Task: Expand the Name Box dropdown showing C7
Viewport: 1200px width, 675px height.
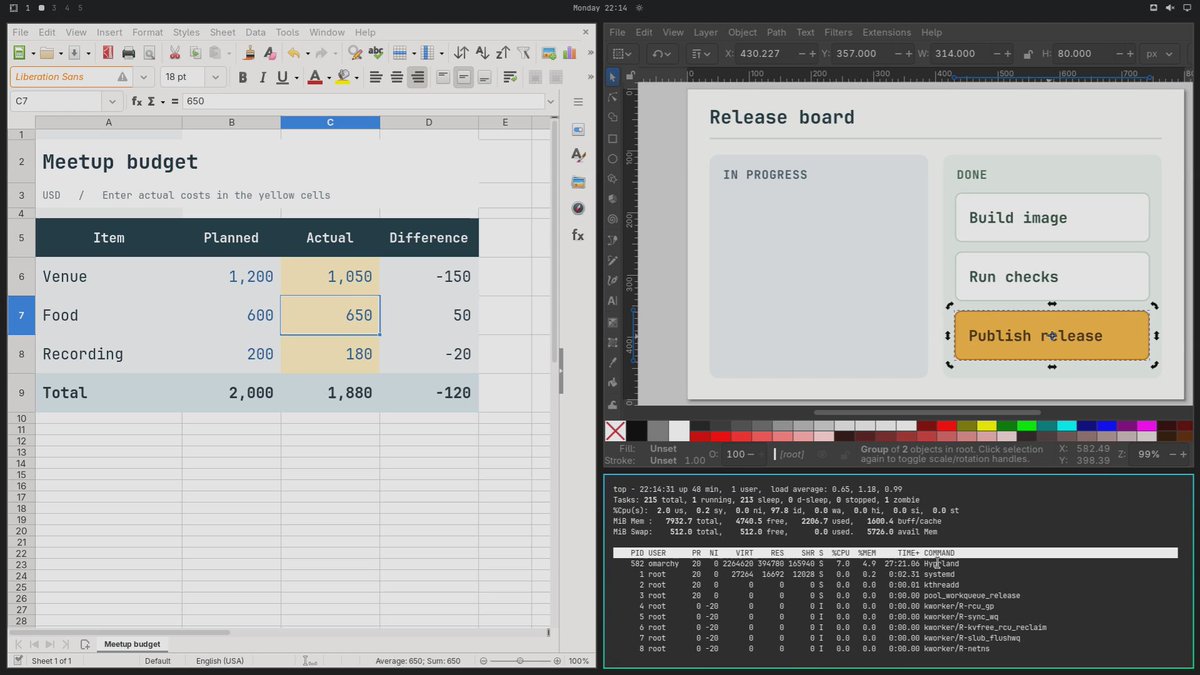Action: point(112,101)
